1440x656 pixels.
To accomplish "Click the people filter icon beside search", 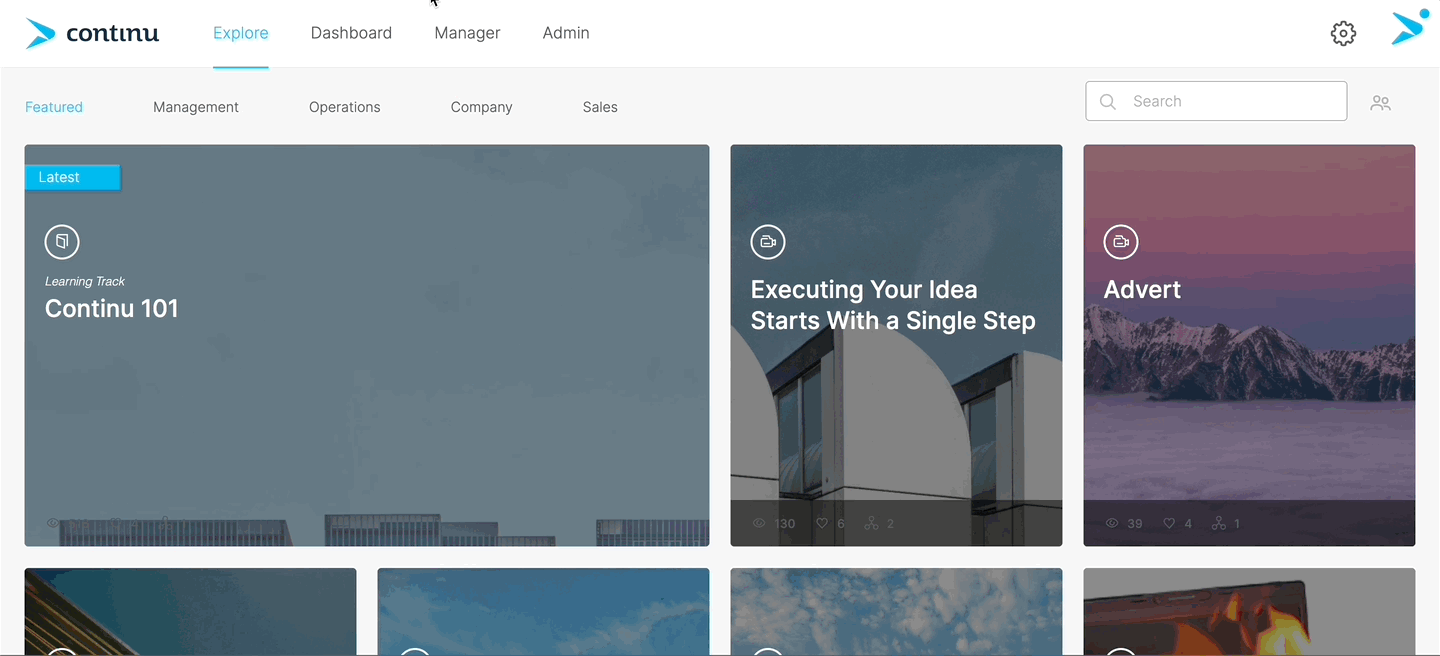I will (x=1381, y=103).
